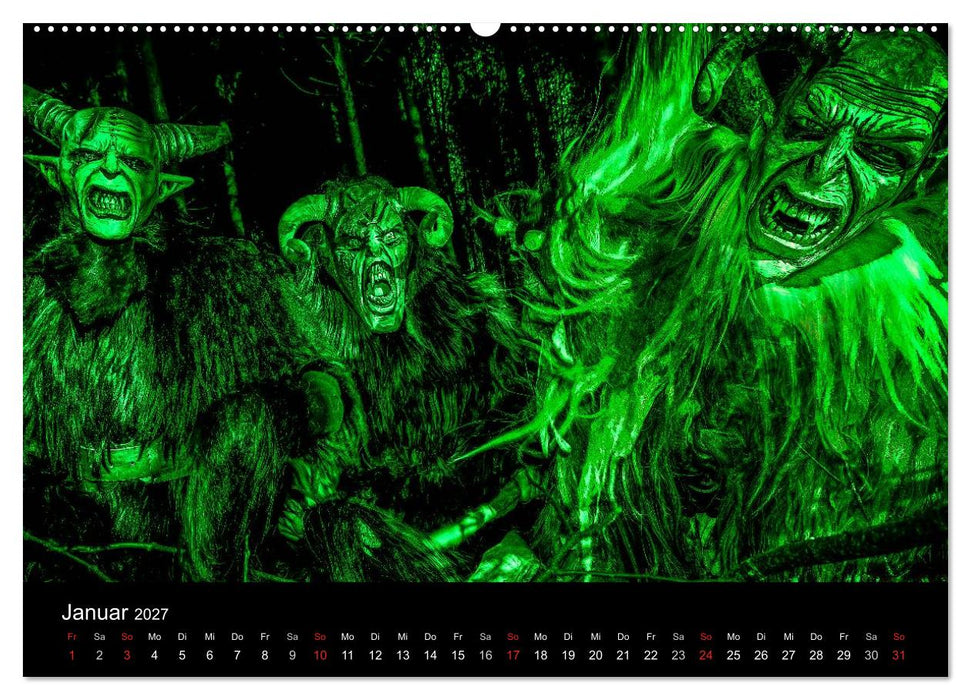The width and height of the screenshot is (971, 700).
Task: Click the red 'So' label above date 24
Action: tap(706, 637)
